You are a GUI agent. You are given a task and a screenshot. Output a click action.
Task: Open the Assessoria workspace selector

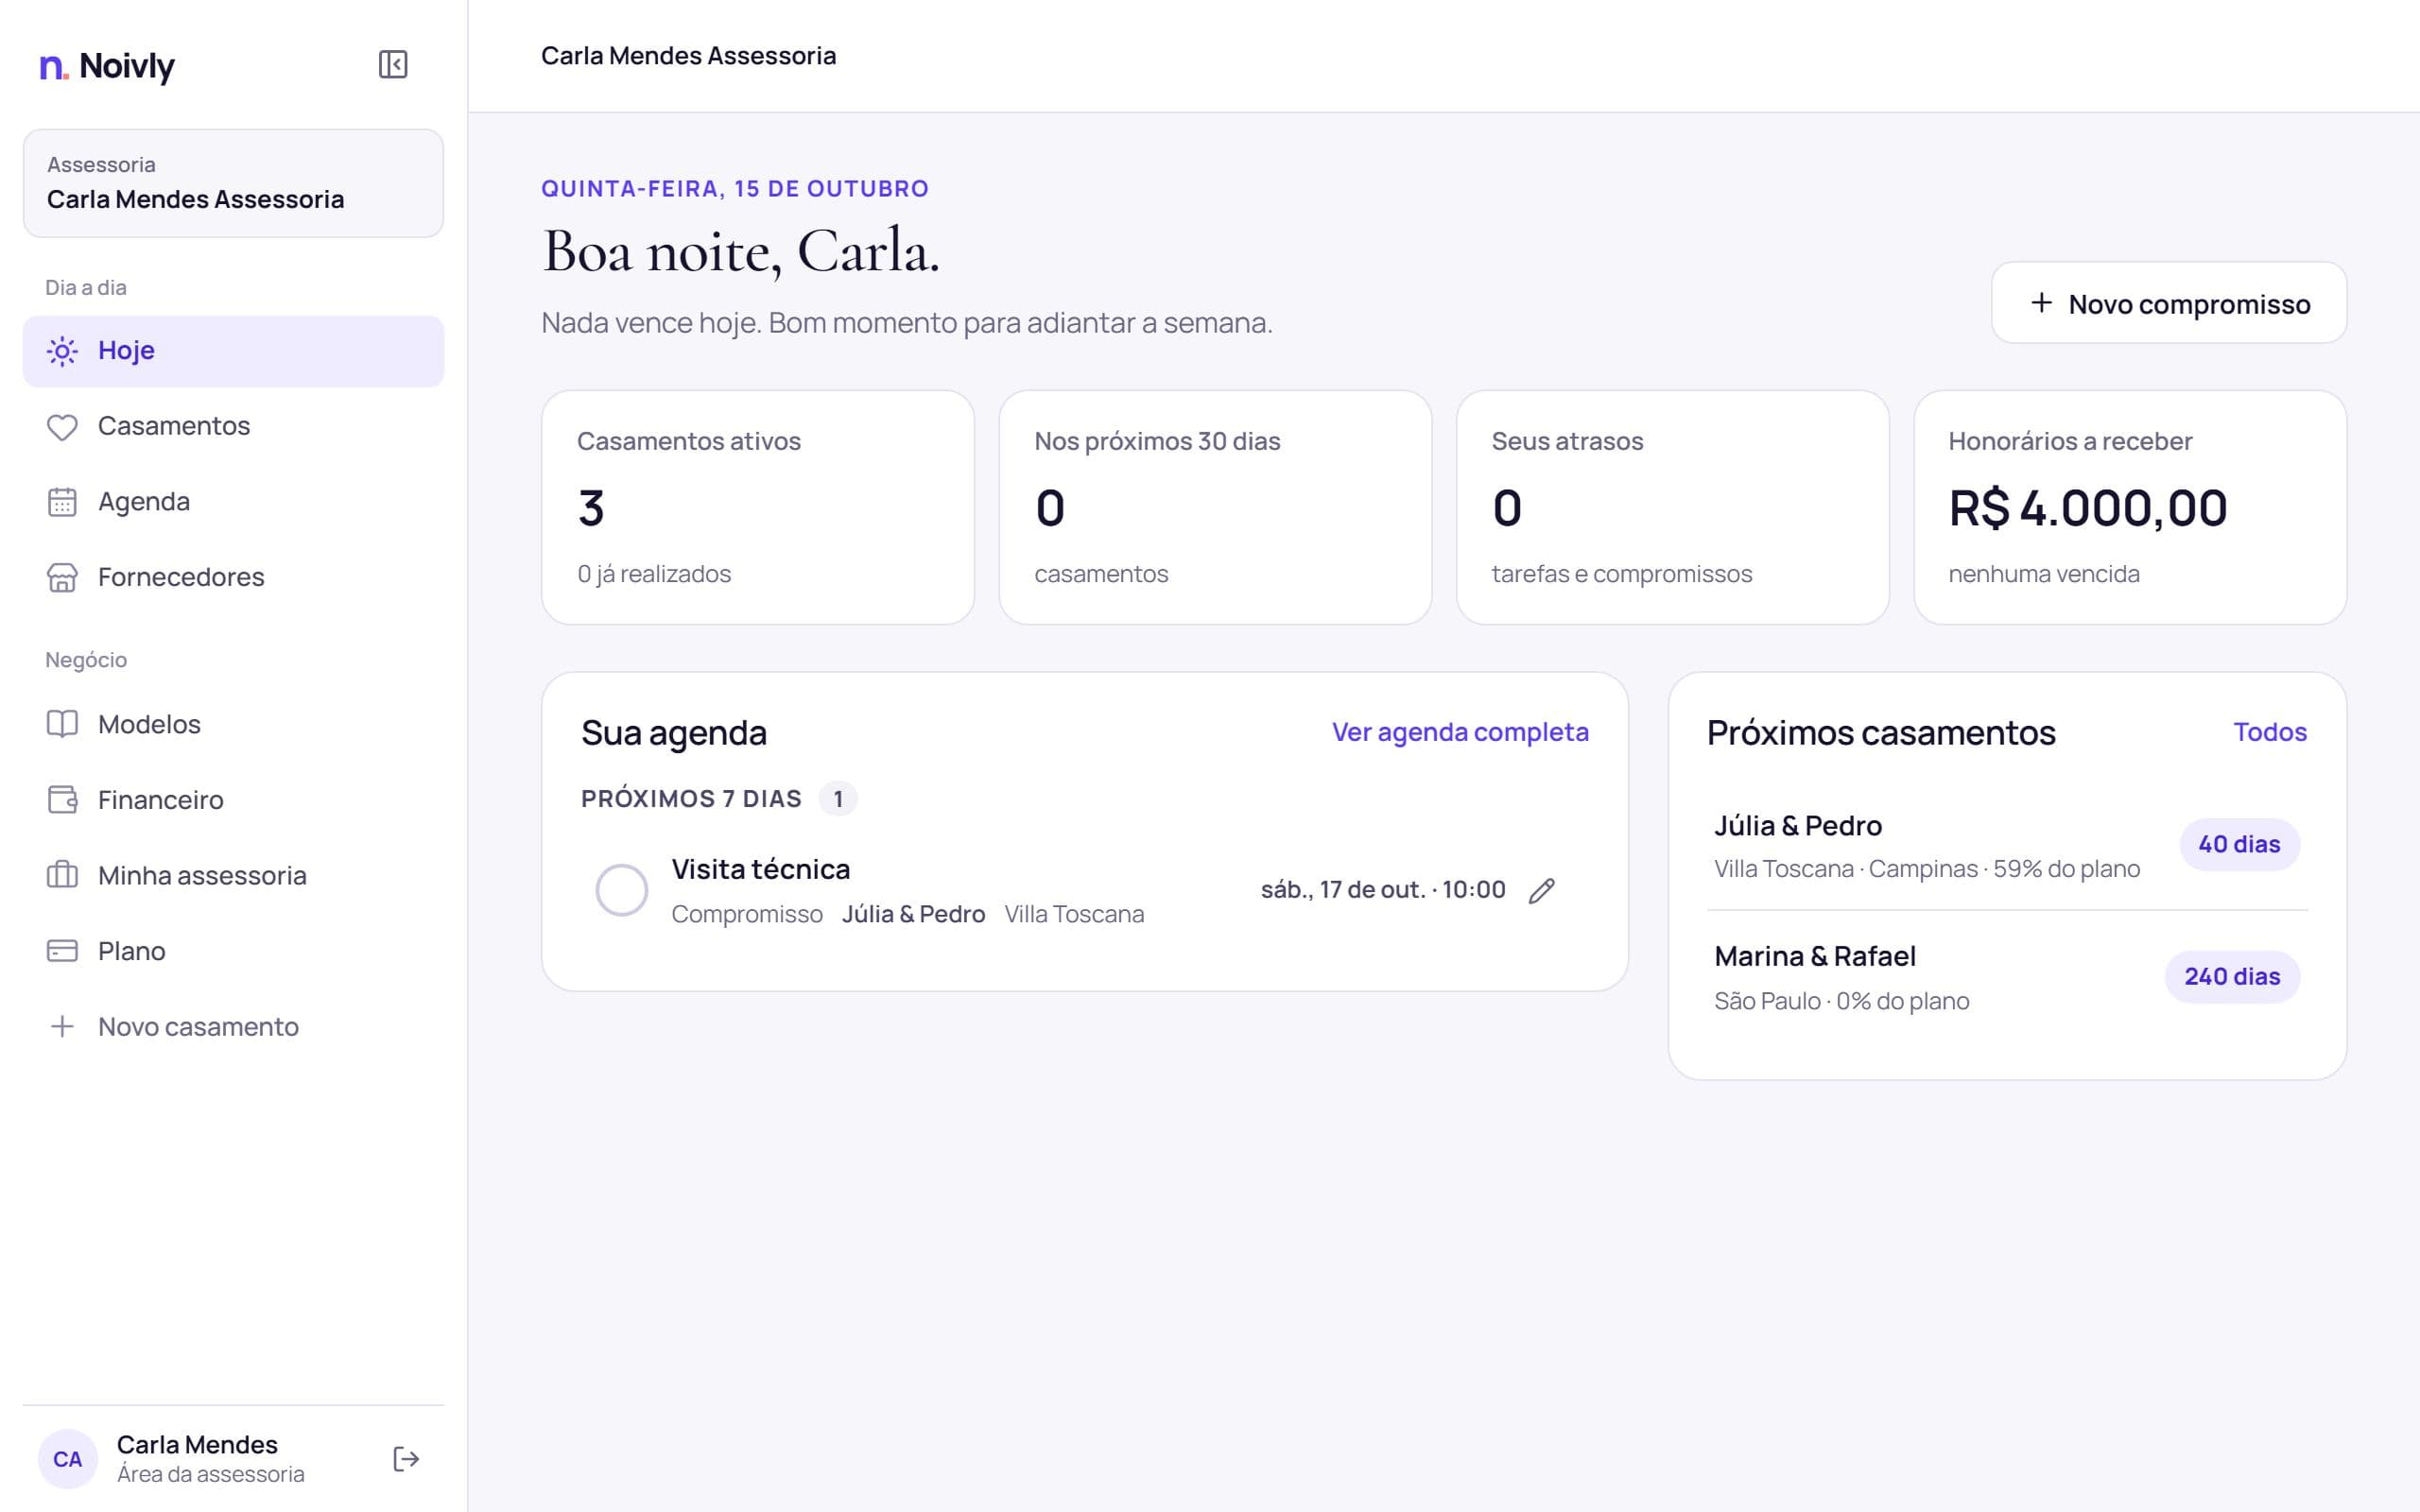[233, 183]
